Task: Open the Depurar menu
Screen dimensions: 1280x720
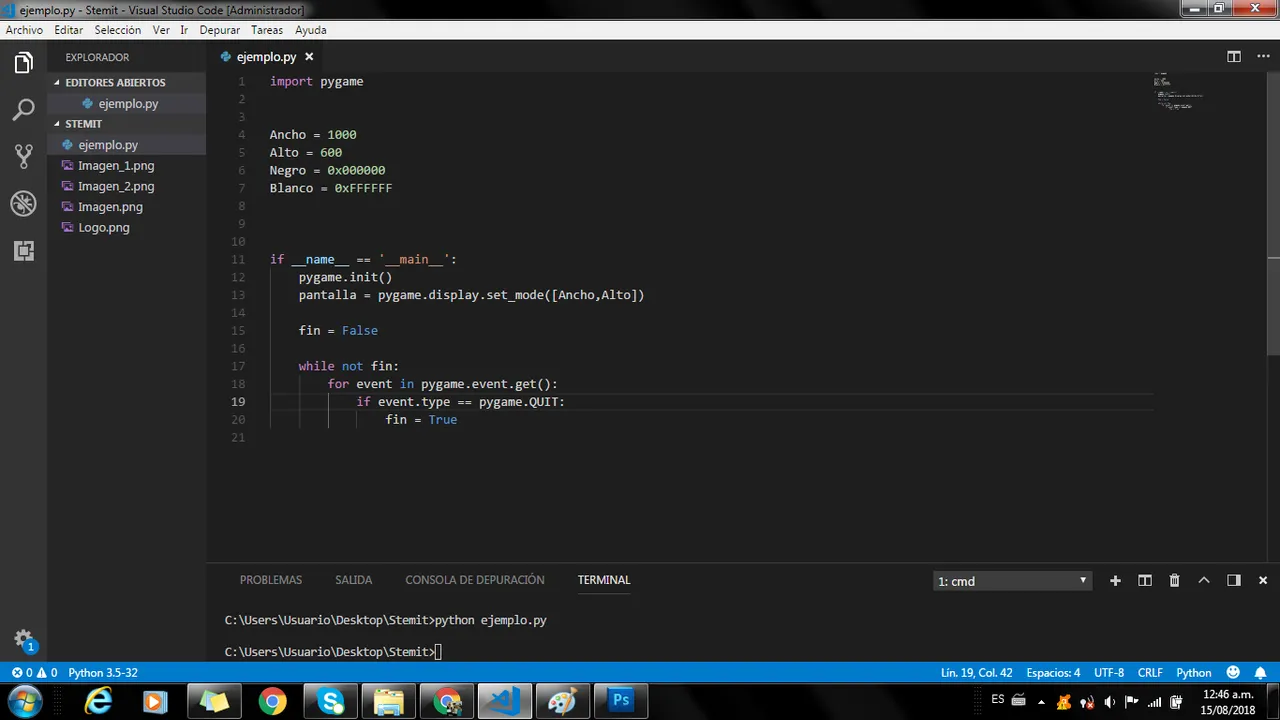Action: pos(219,30)
